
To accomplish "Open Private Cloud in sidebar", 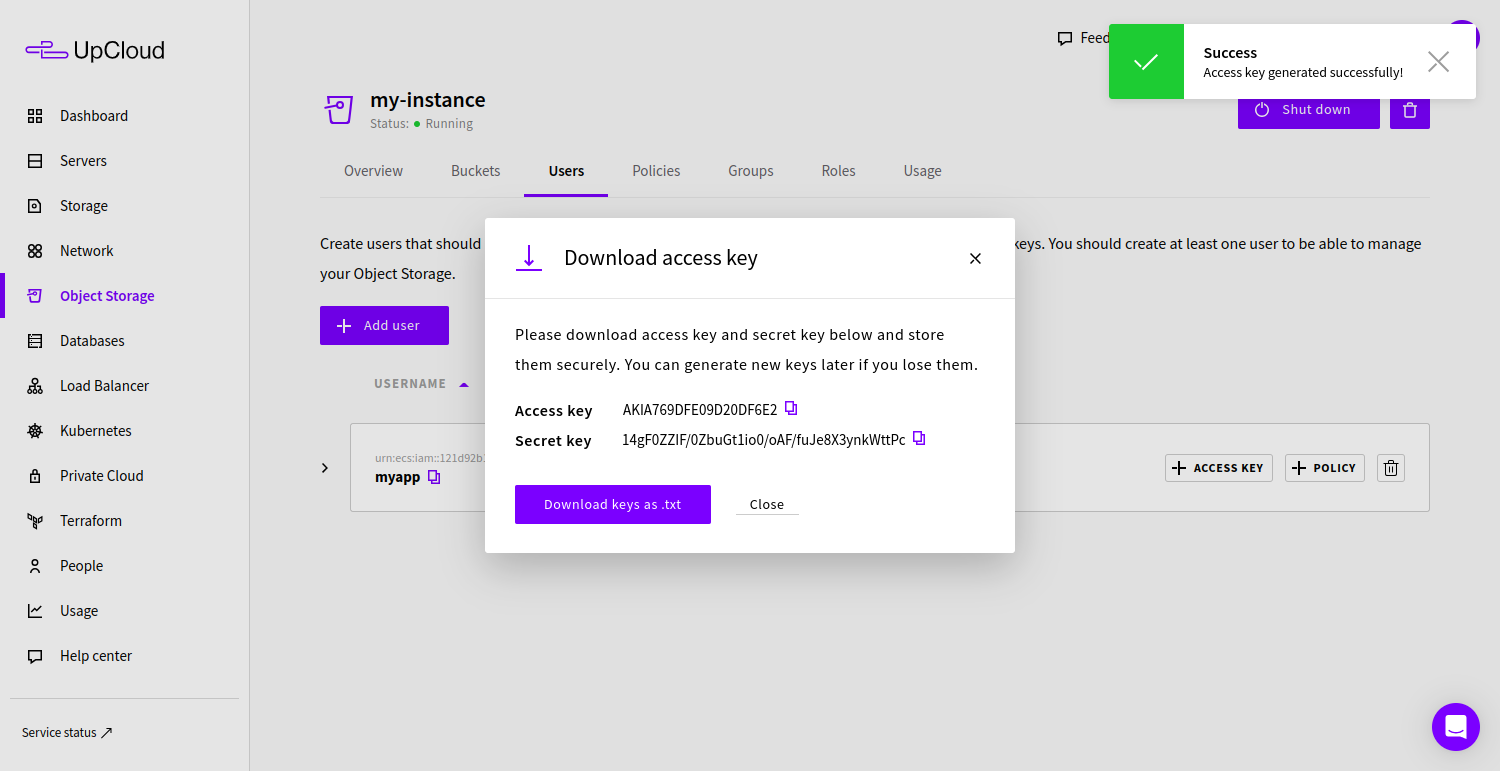I will pos(102,476).
